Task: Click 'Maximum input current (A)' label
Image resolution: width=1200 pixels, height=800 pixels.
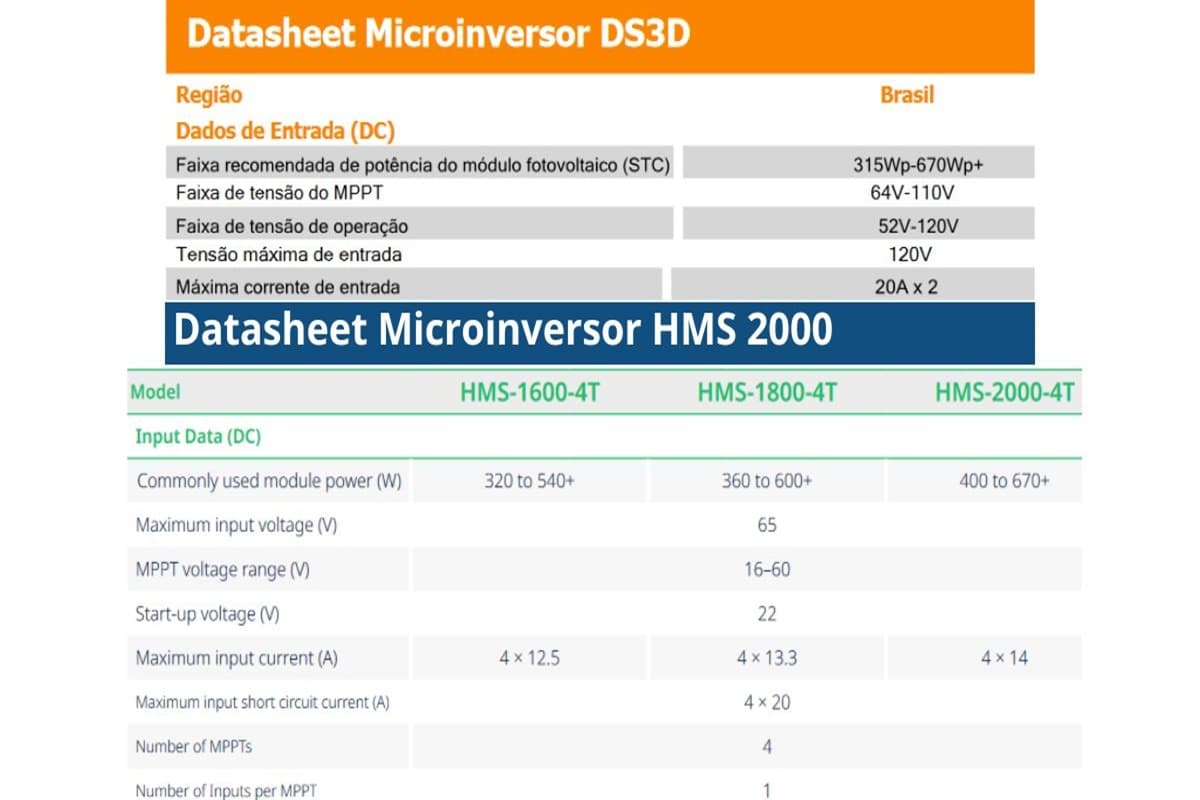Action: [x=237, y=658]
